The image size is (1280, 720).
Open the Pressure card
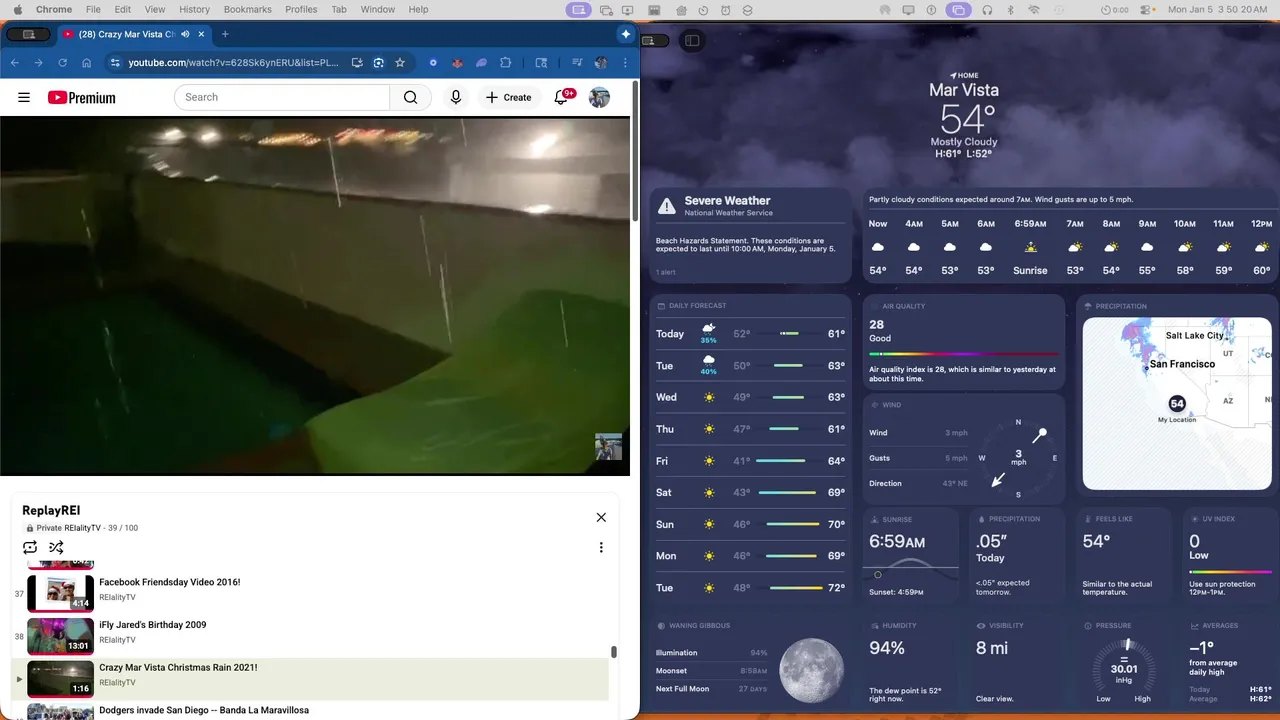(x=1123, y=660)
